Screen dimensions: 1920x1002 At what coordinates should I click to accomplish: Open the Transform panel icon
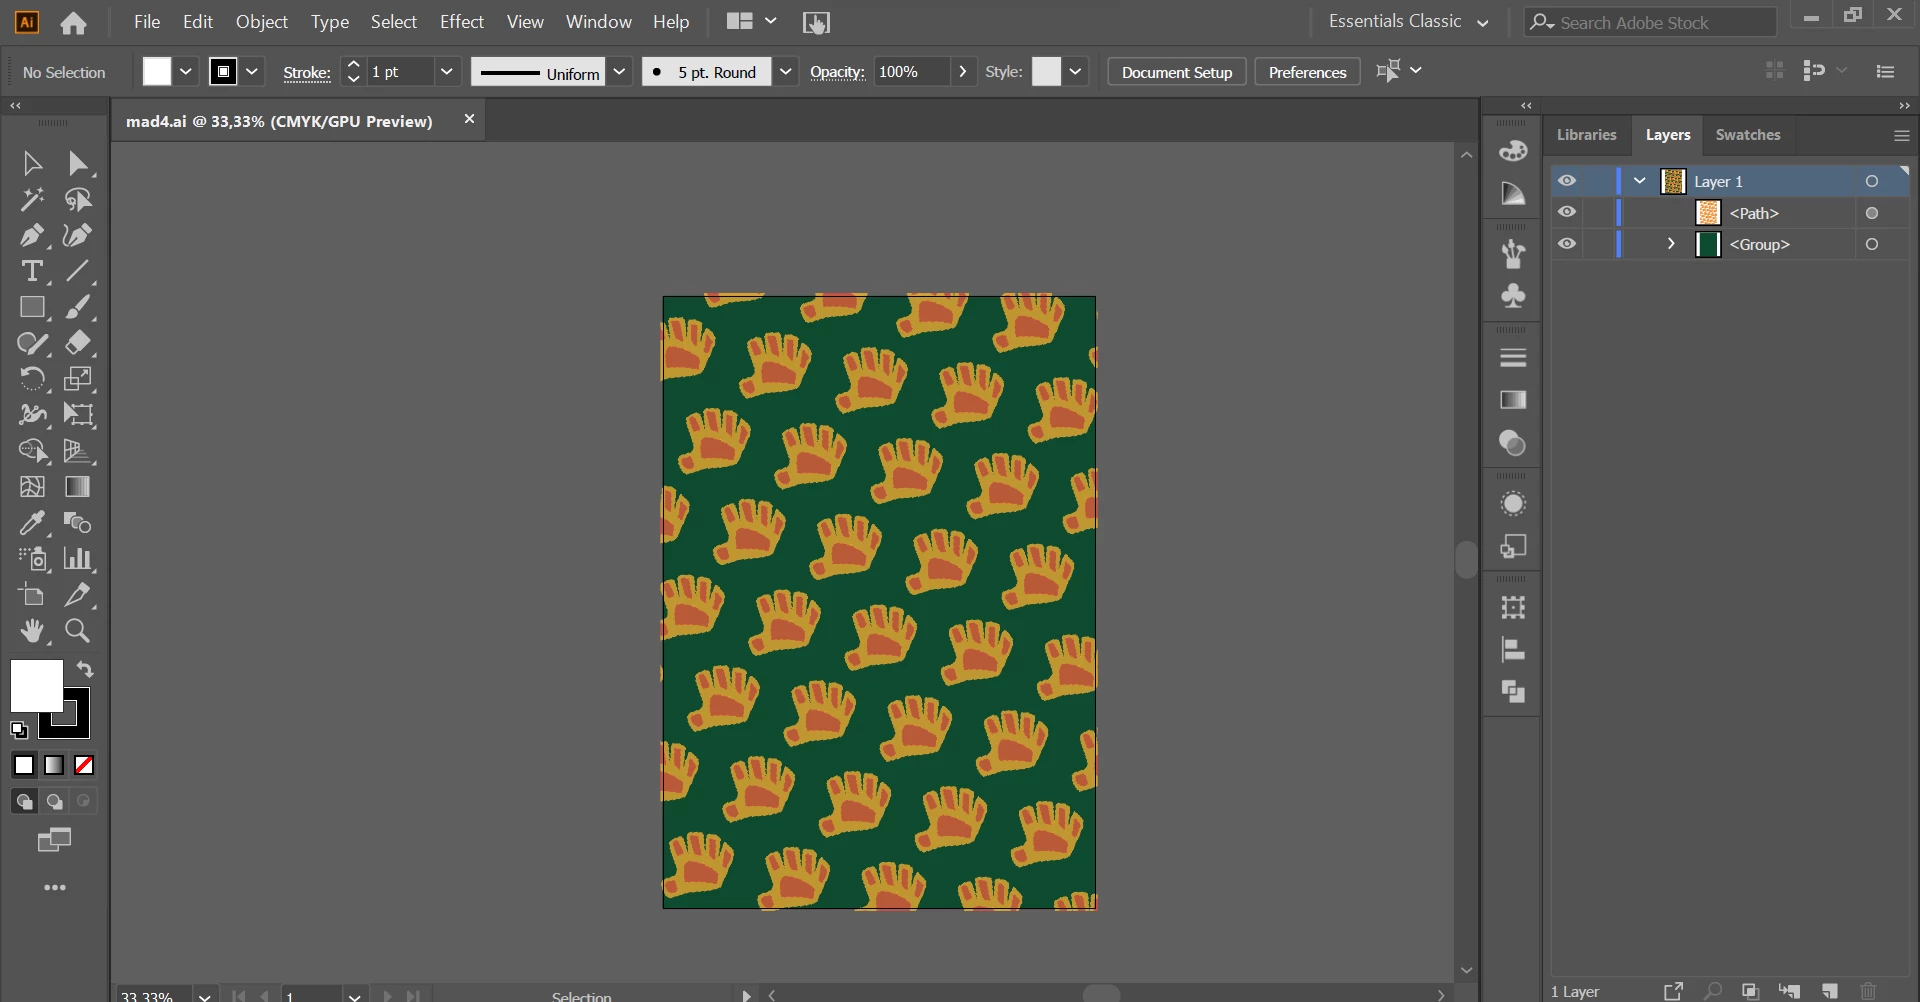click(1513, 607)
